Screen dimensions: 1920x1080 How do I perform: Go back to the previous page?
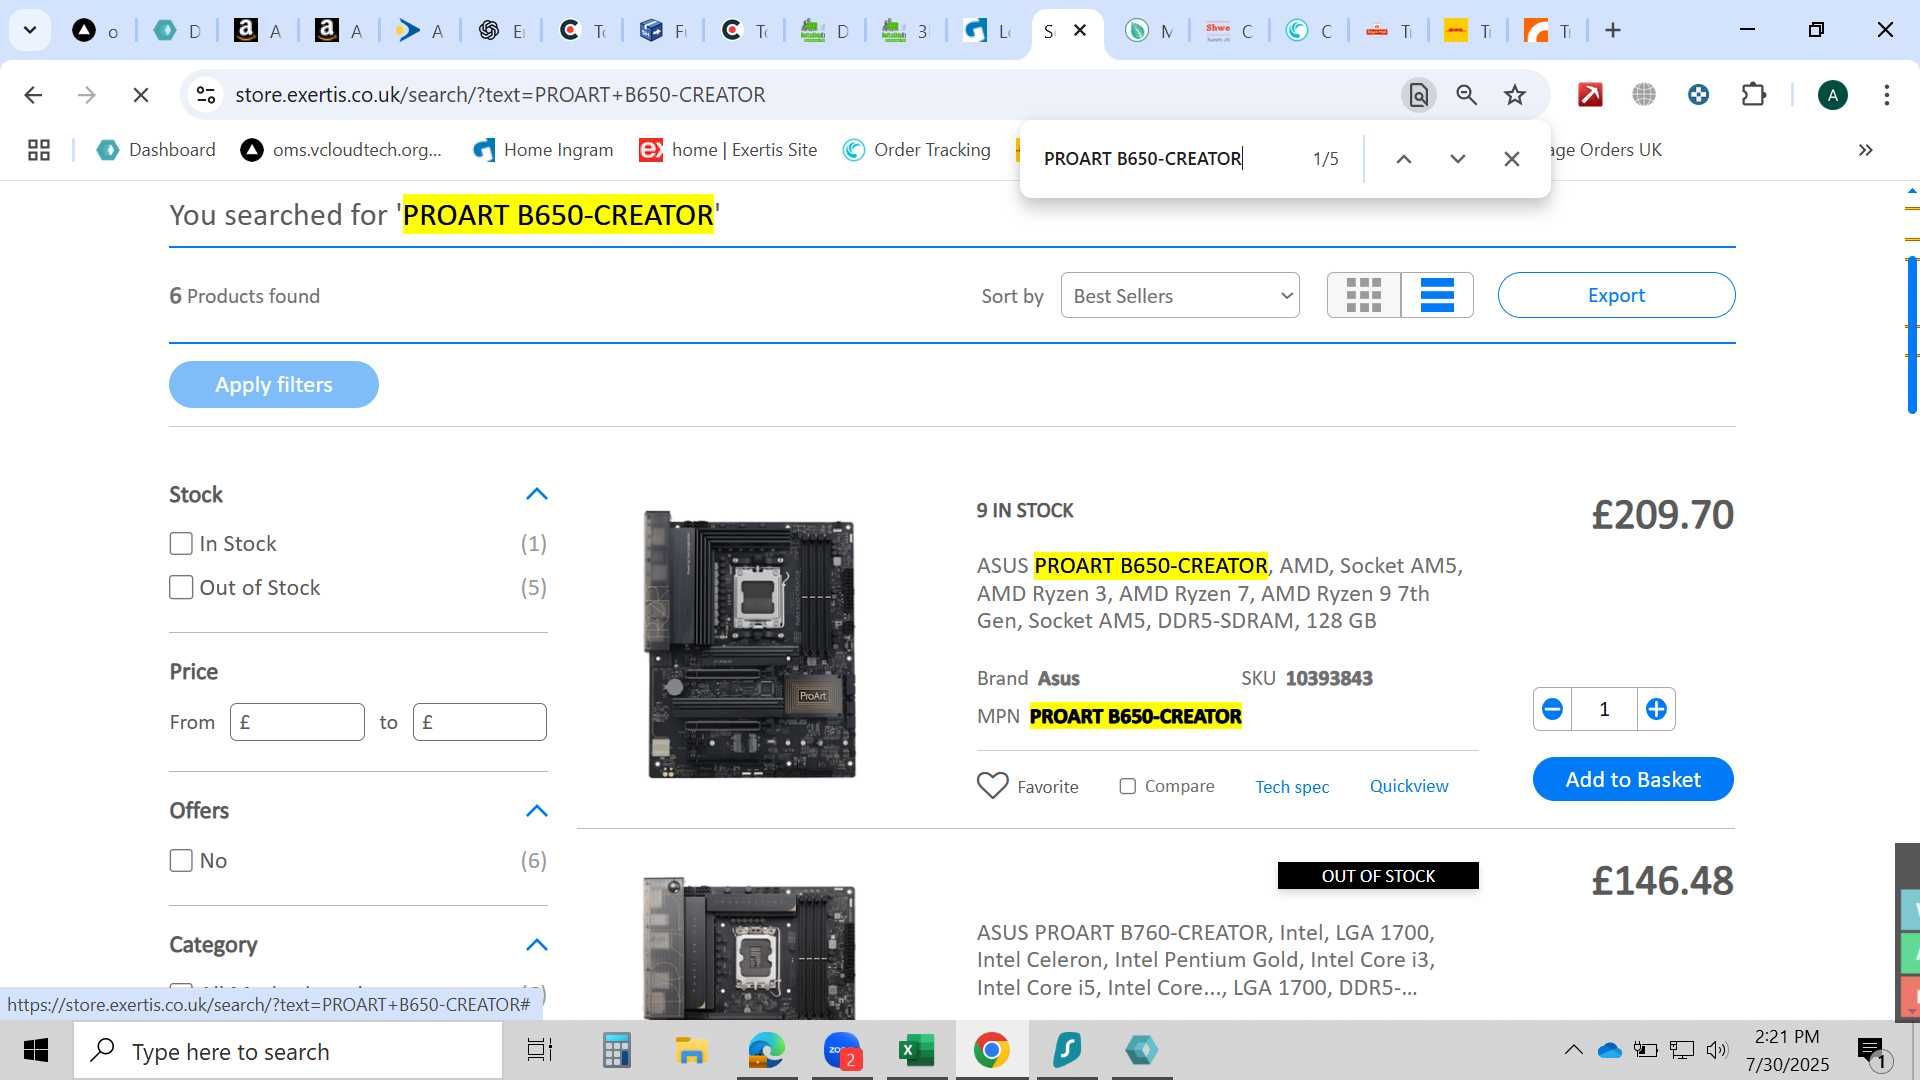[33, 95]
